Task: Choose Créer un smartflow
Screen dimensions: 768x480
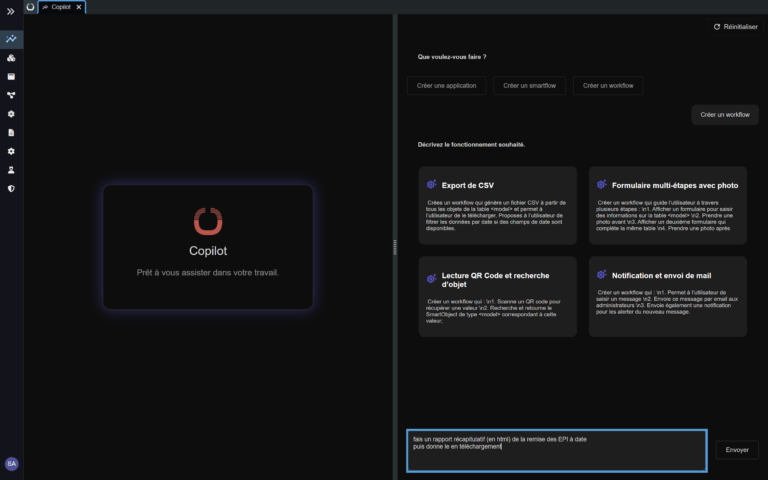Action: (529, 86)
